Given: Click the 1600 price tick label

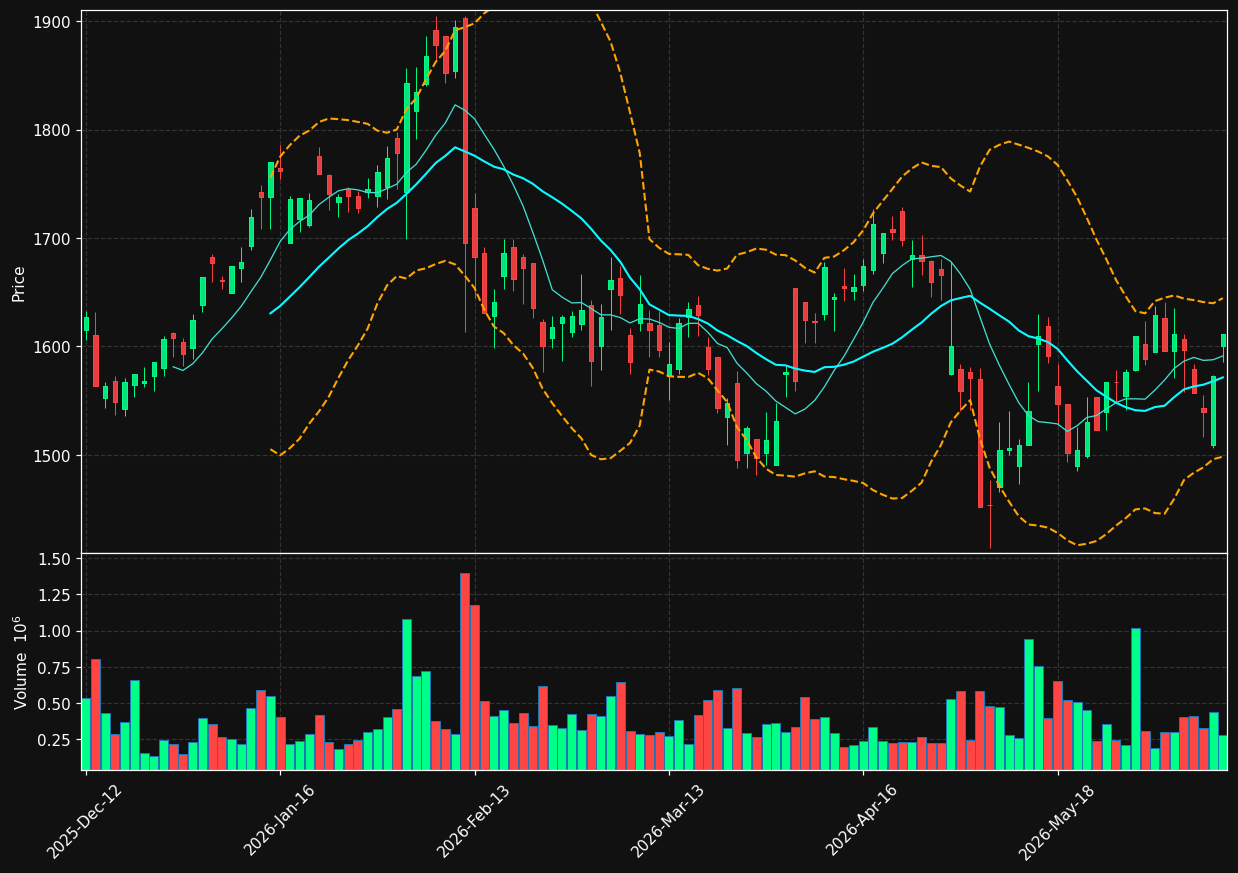Looking at the screenshot, I should coord(53,347).
